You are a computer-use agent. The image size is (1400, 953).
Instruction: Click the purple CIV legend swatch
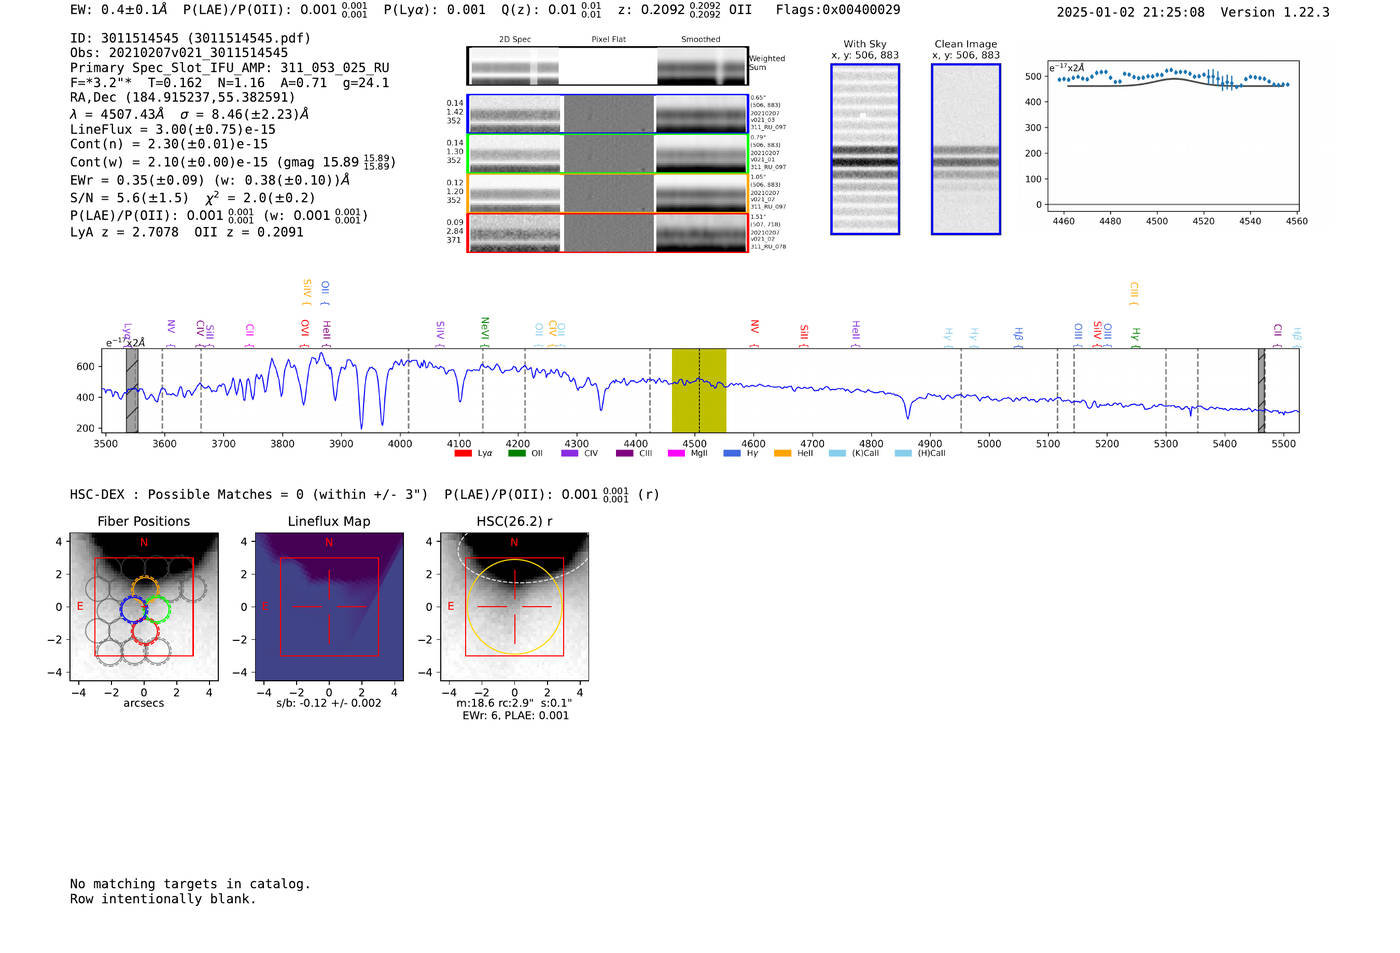tap(570, 453)
